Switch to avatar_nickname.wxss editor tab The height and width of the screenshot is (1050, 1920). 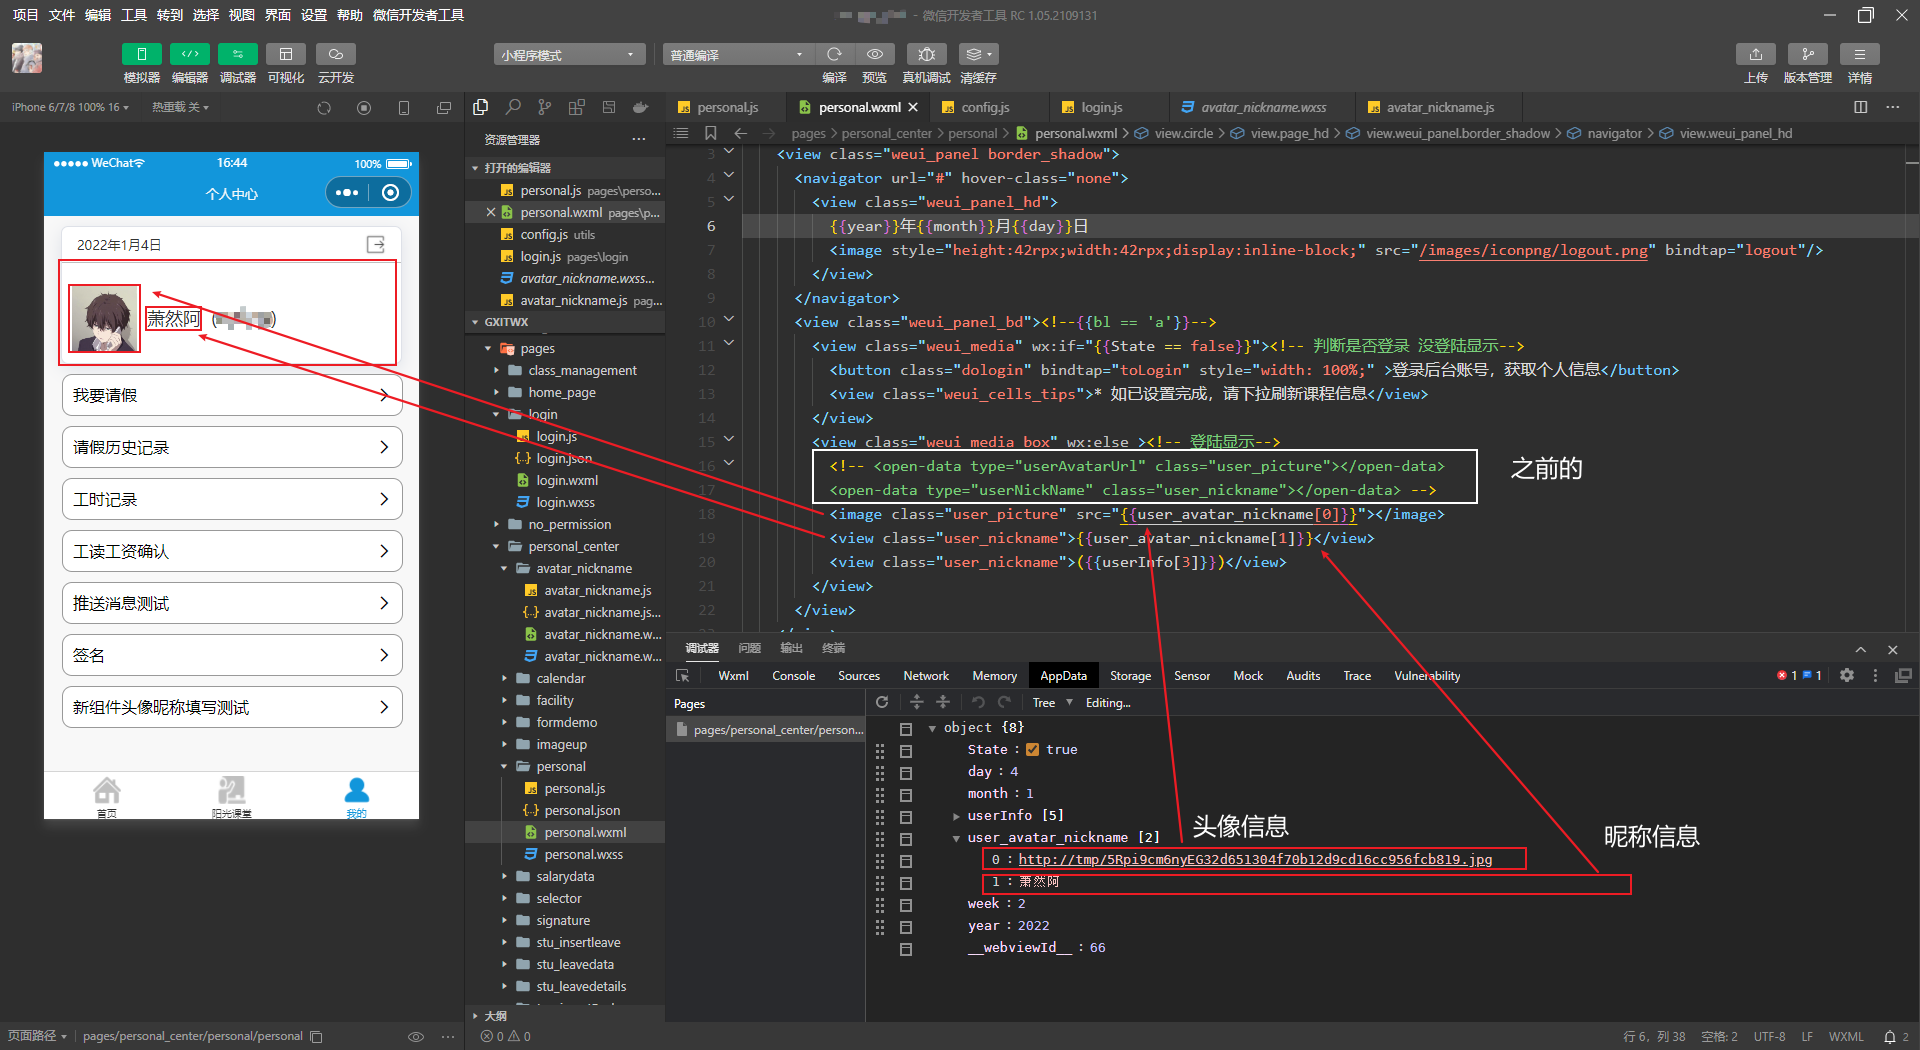click(1263, 107)
